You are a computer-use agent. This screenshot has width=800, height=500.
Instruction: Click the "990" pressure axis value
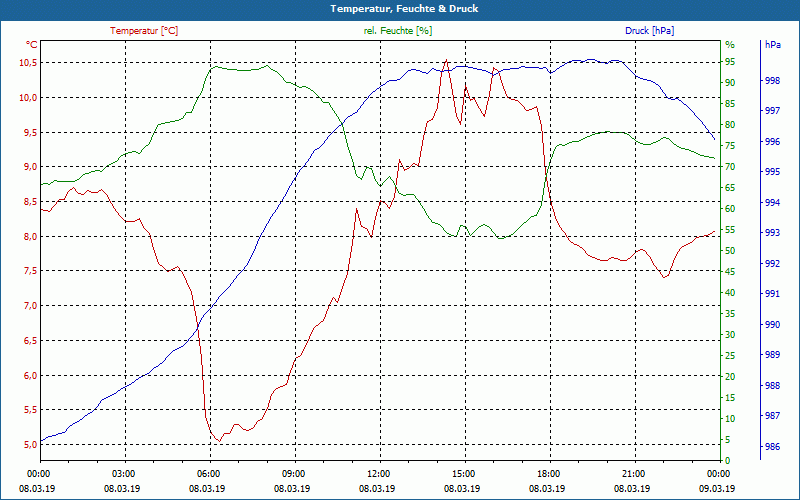773,324
